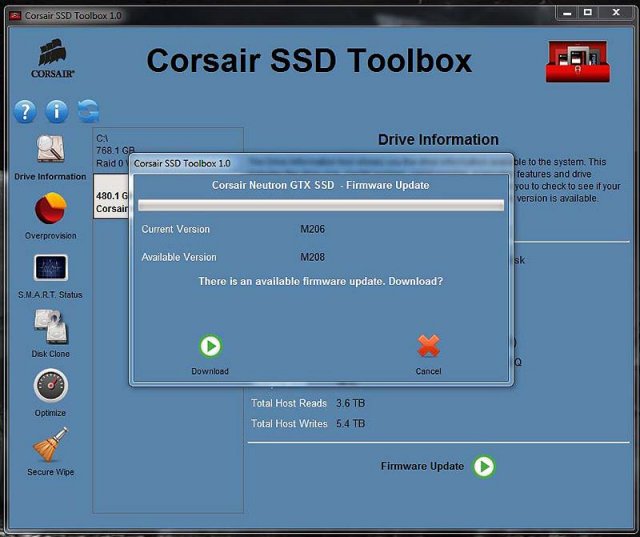Select the Disk Clone tool
The image size is (640, 537).
click(50, 327)
